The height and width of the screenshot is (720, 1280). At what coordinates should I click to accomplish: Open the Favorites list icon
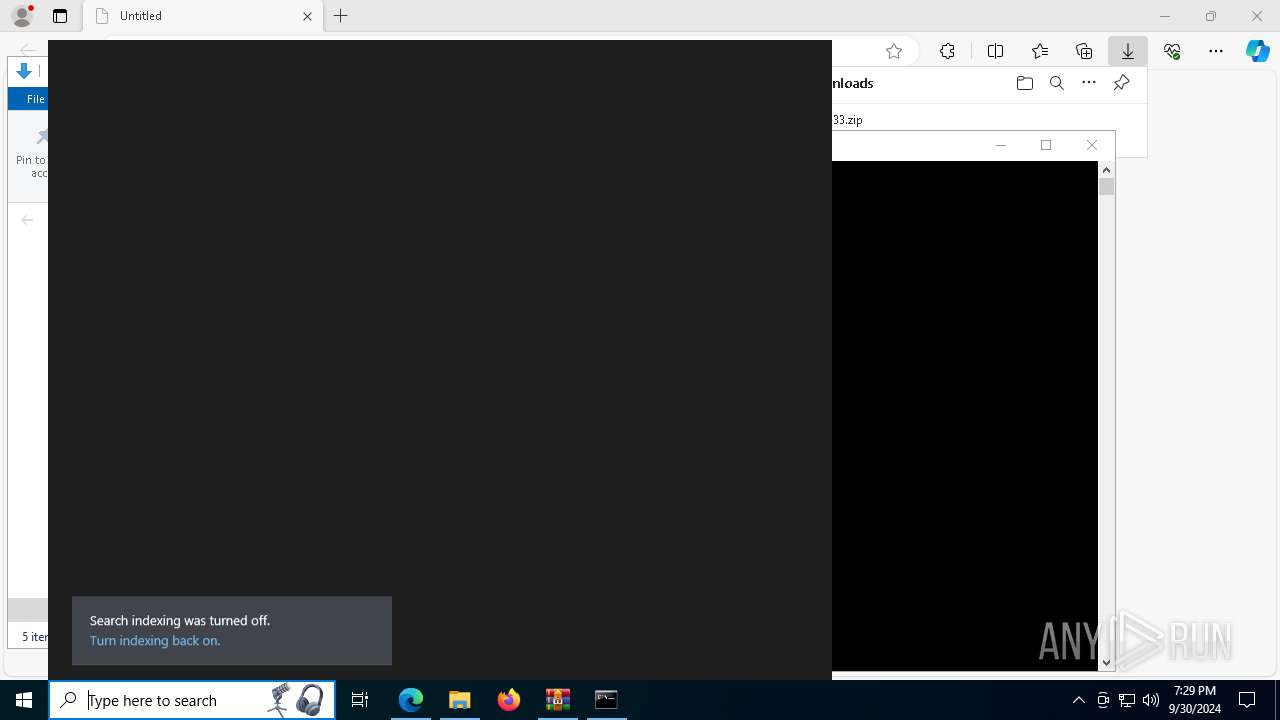pos(1040,51)
